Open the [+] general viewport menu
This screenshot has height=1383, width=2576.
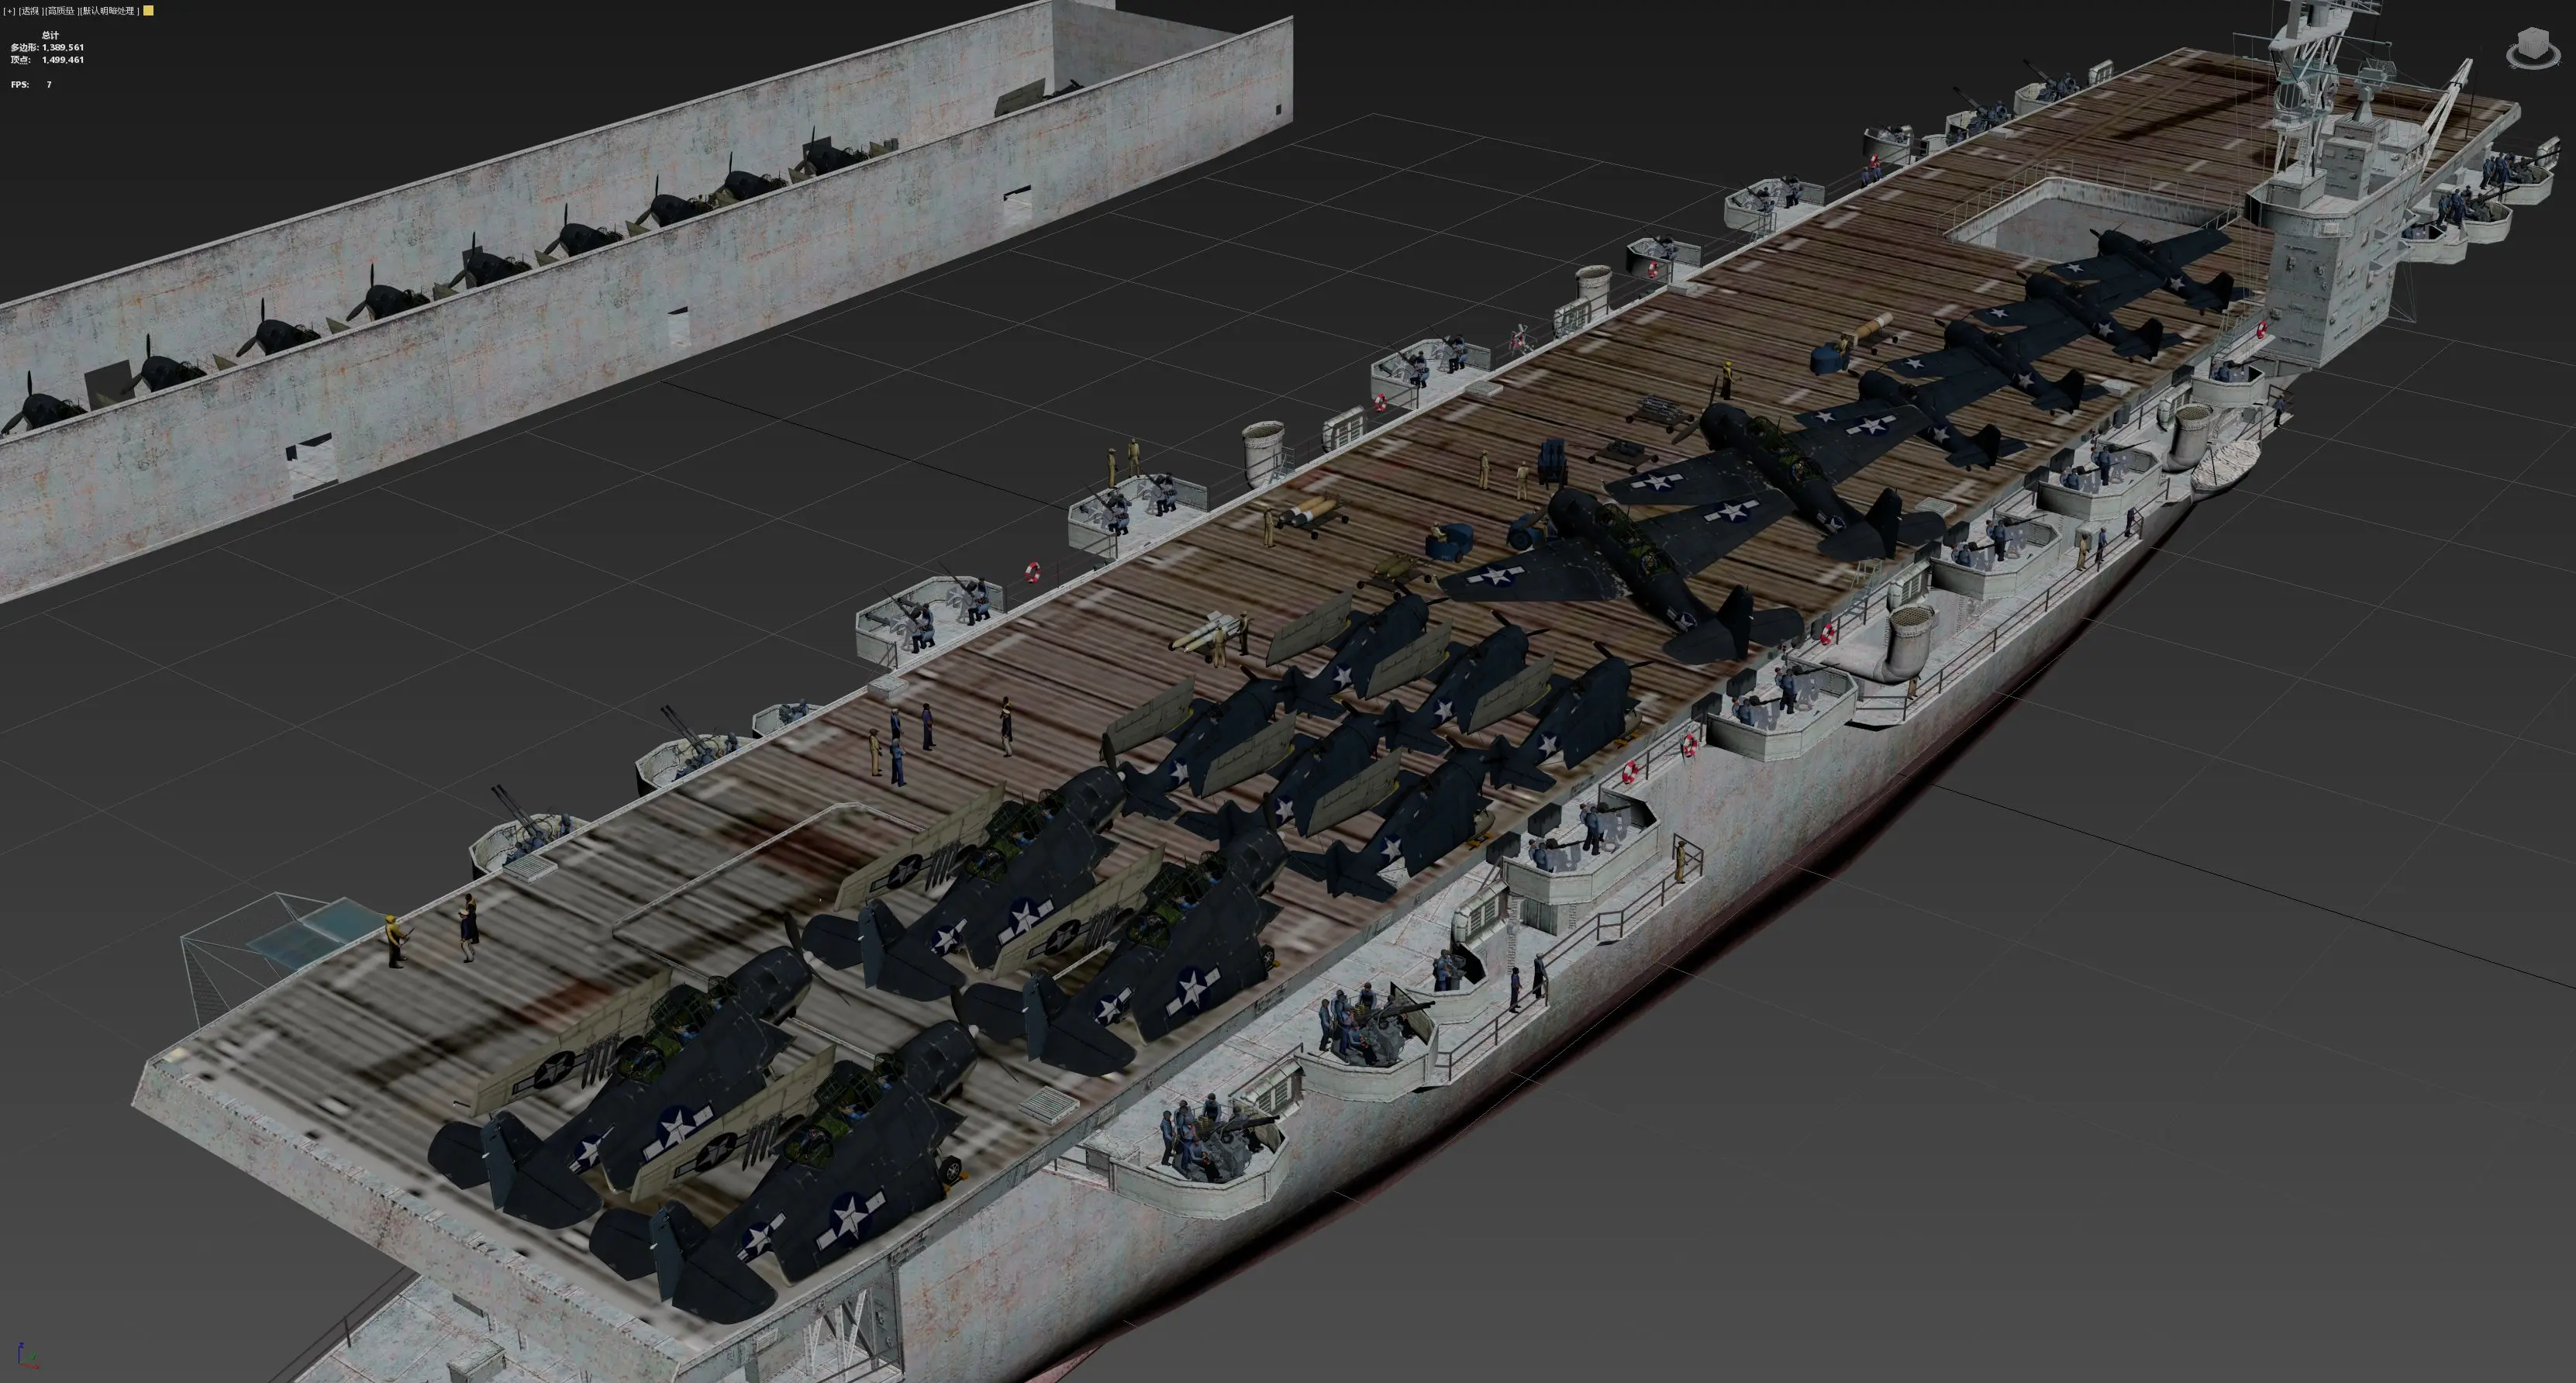pyautogui.click(x=9, y=11)
